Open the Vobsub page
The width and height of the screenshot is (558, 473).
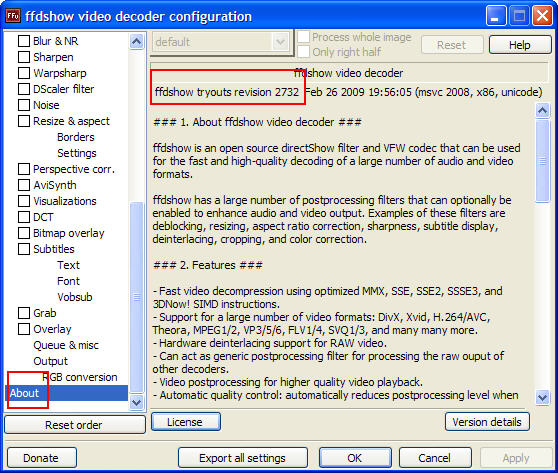[75, 297]
